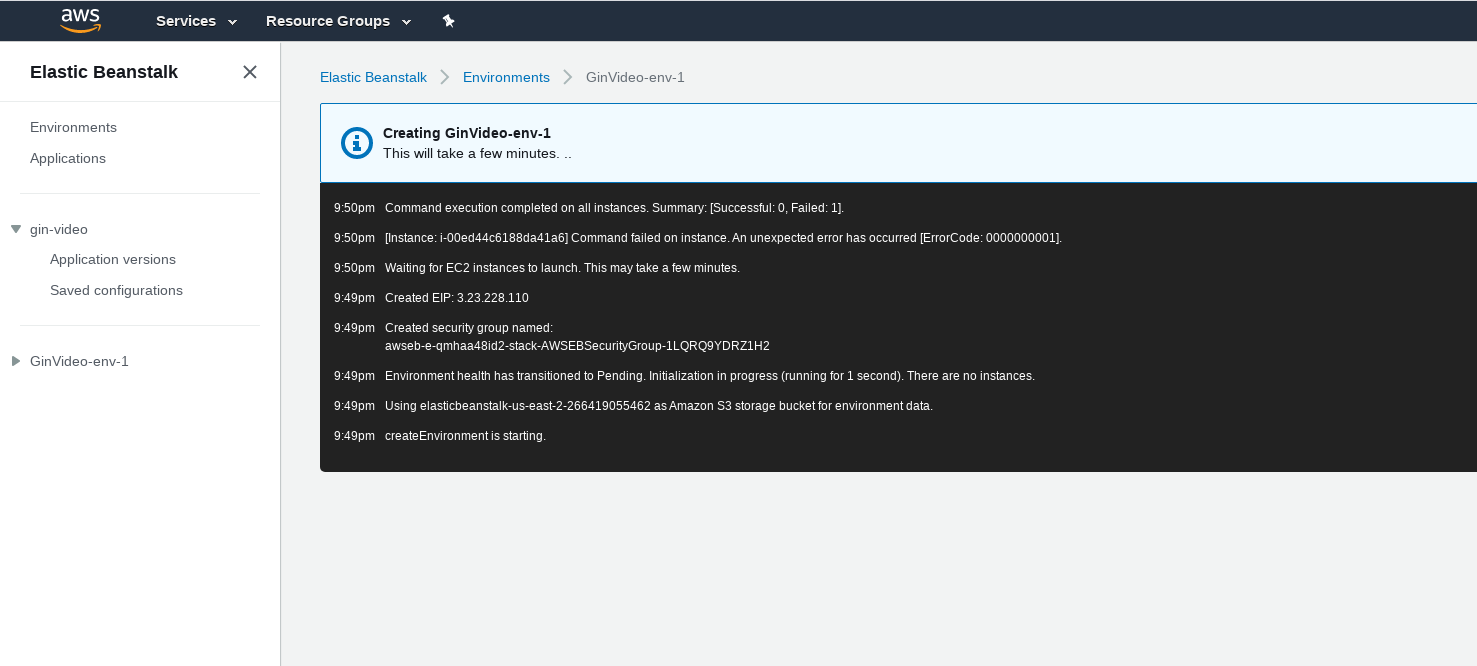The height and width of the screenshot is (666, 1477).
Task: Open the Services dropdown menu
Action: [196, 21]
